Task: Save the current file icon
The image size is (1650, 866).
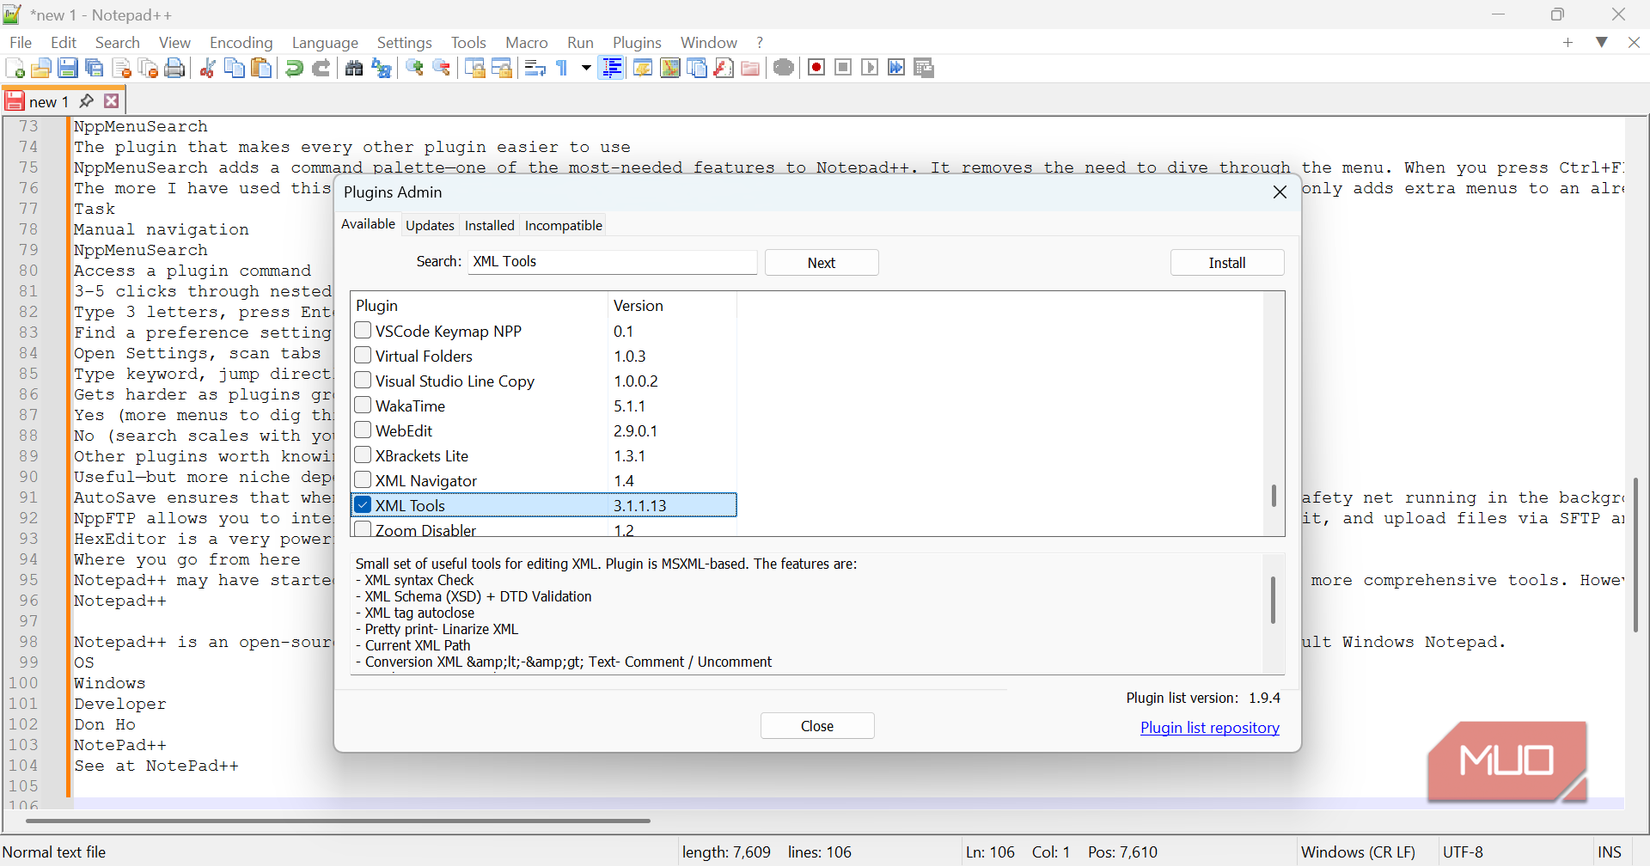Action: 68,68
